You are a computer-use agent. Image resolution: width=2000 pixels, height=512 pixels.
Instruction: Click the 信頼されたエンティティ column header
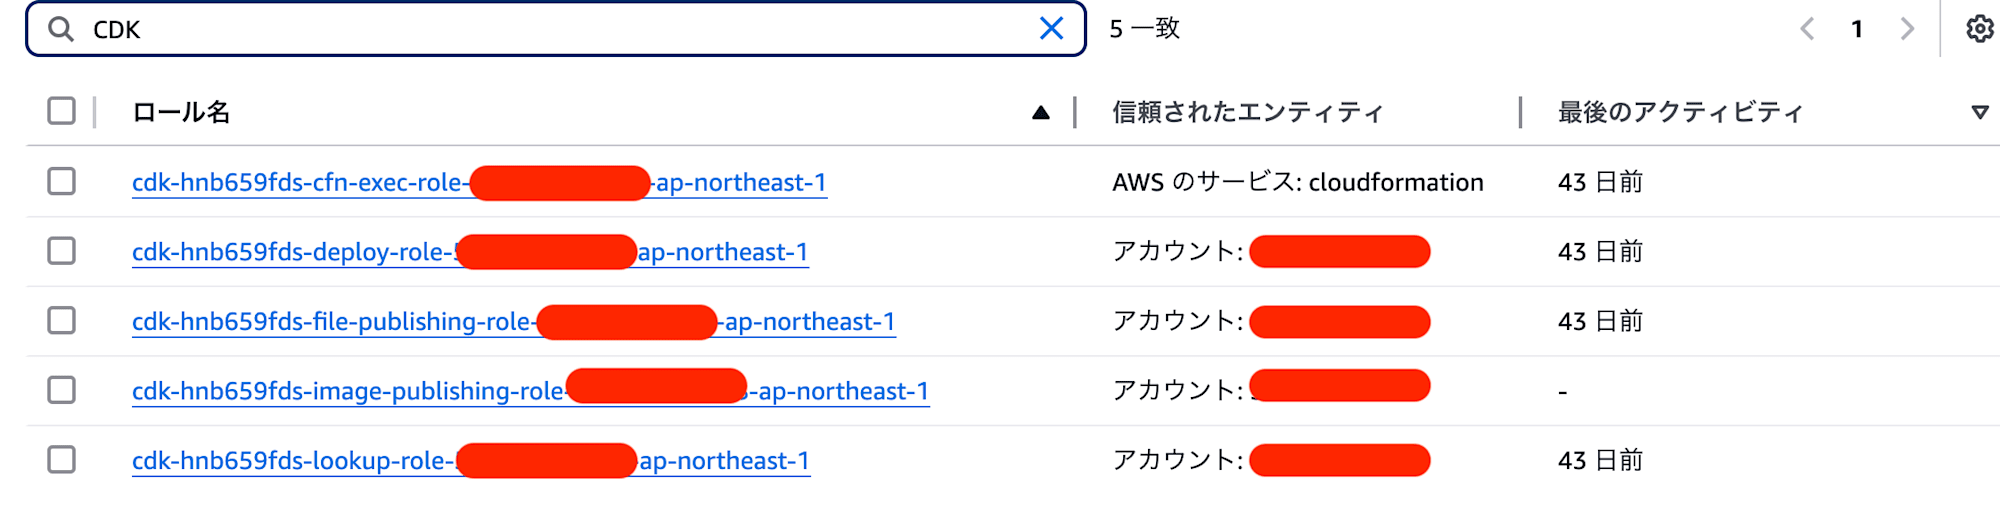[1248, 112]
